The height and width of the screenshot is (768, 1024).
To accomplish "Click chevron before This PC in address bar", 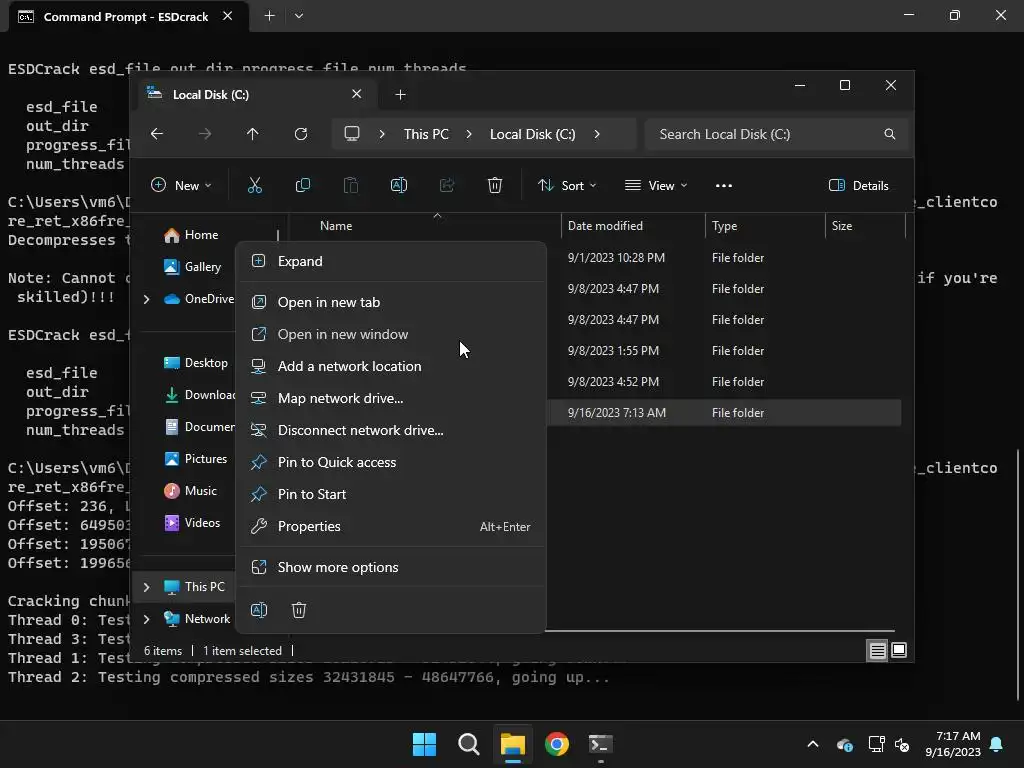I will (x=382, y=134).
